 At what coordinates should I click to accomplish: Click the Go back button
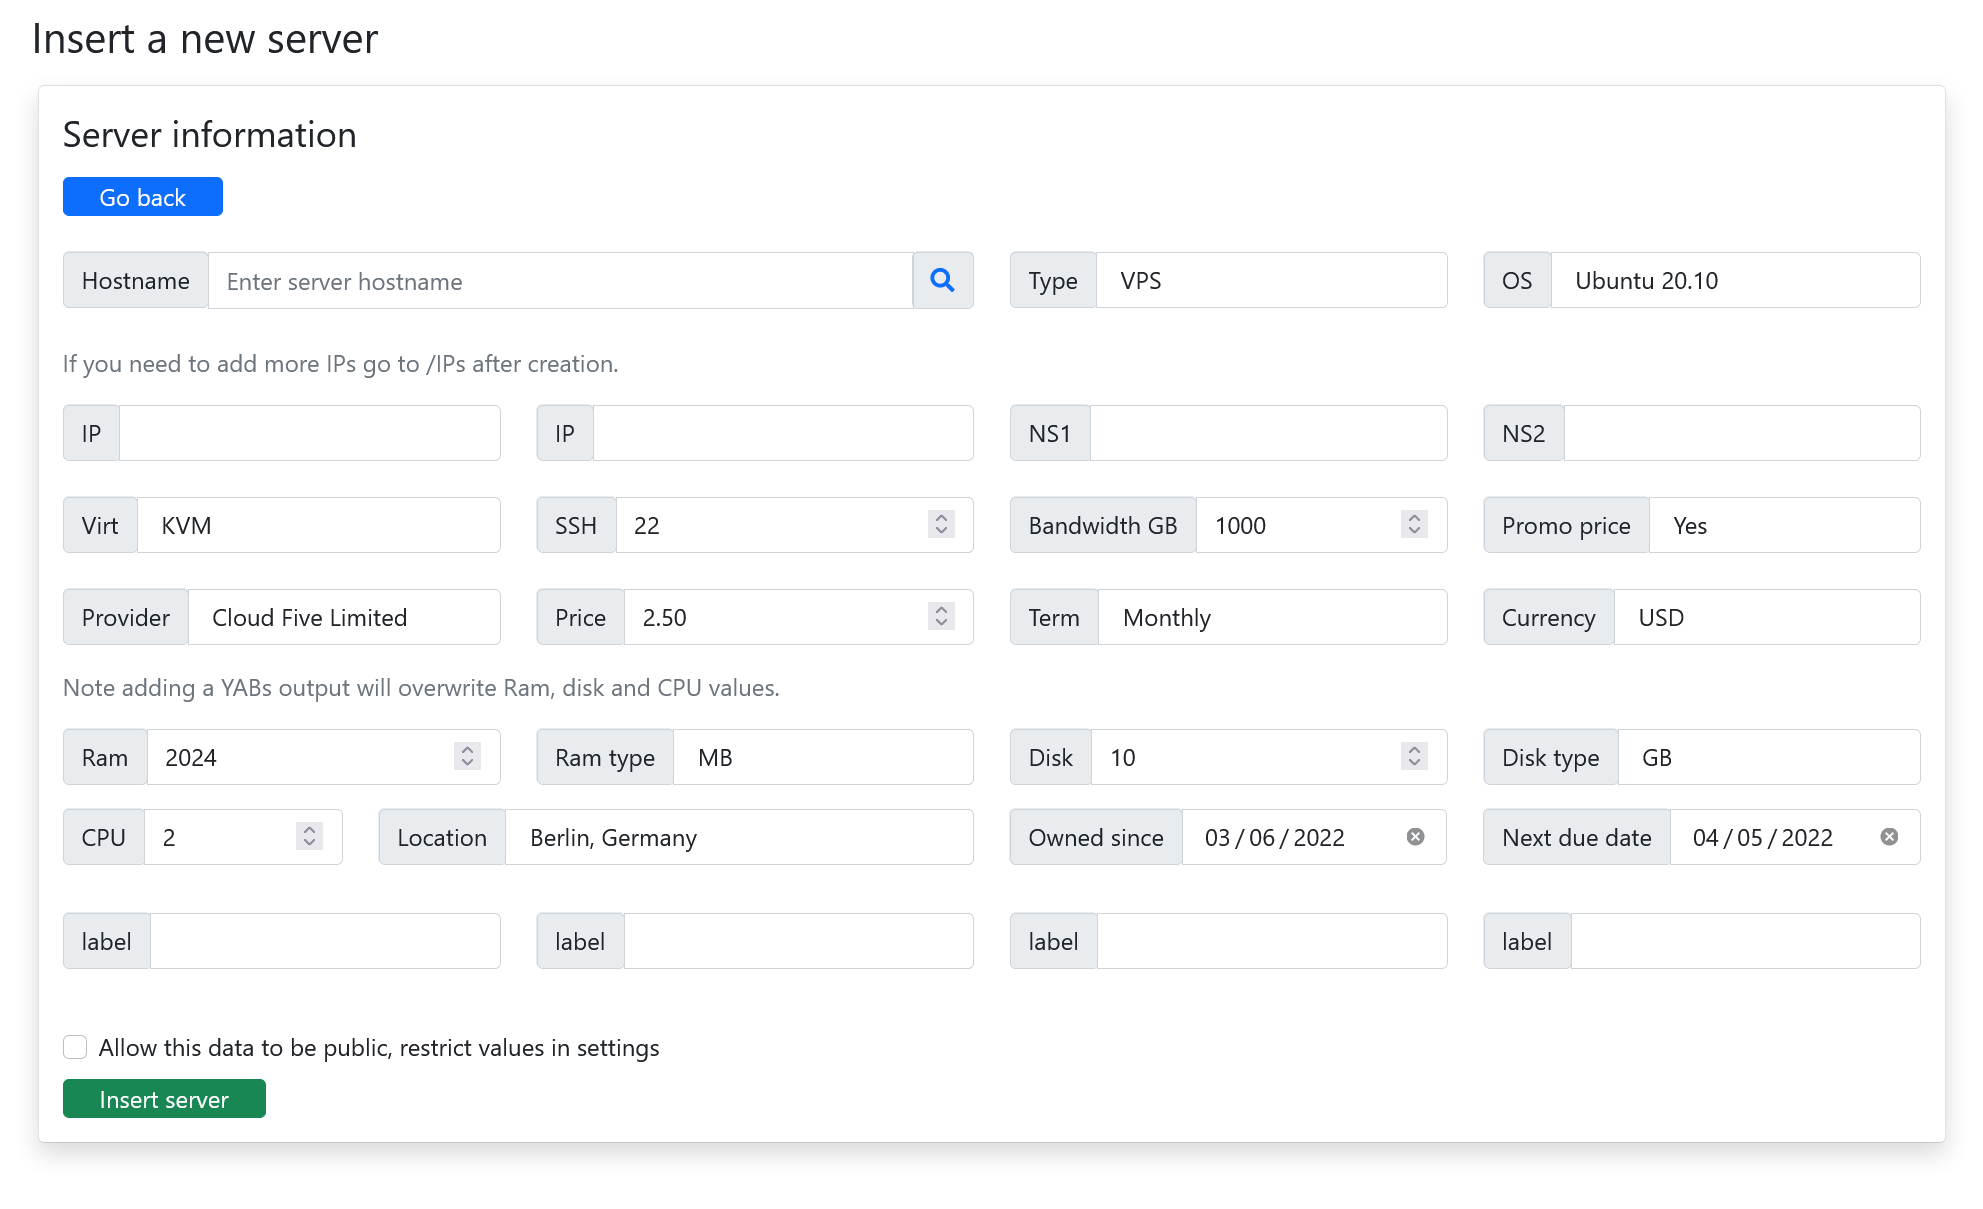(142, 197)
